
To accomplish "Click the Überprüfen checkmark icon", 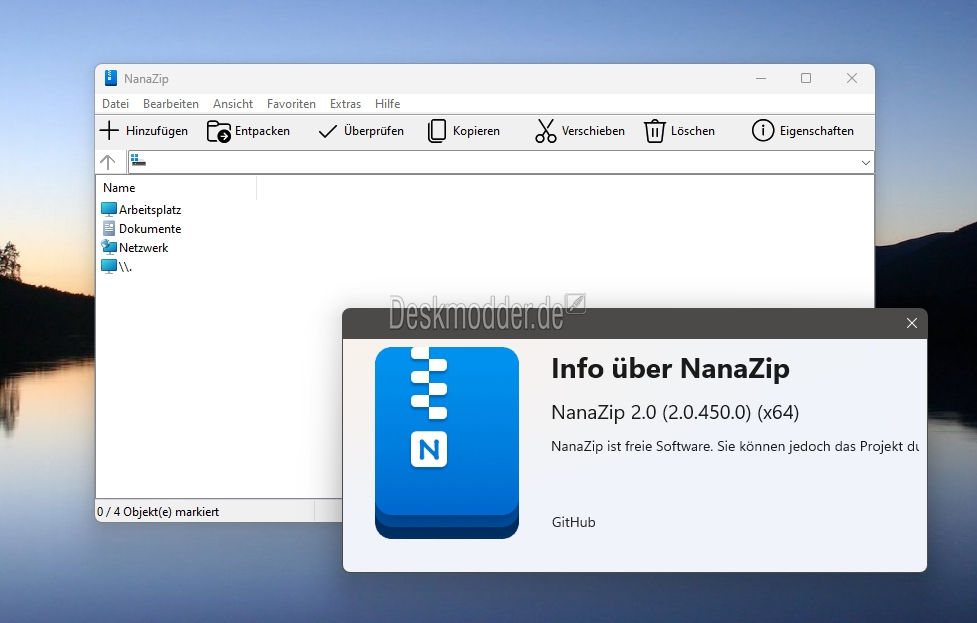I will coord(328,131).
